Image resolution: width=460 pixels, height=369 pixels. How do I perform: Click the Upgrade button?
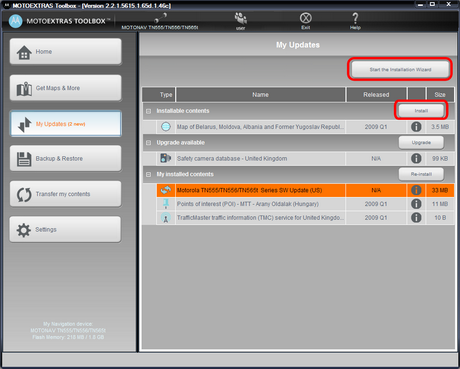coord(421,142)
